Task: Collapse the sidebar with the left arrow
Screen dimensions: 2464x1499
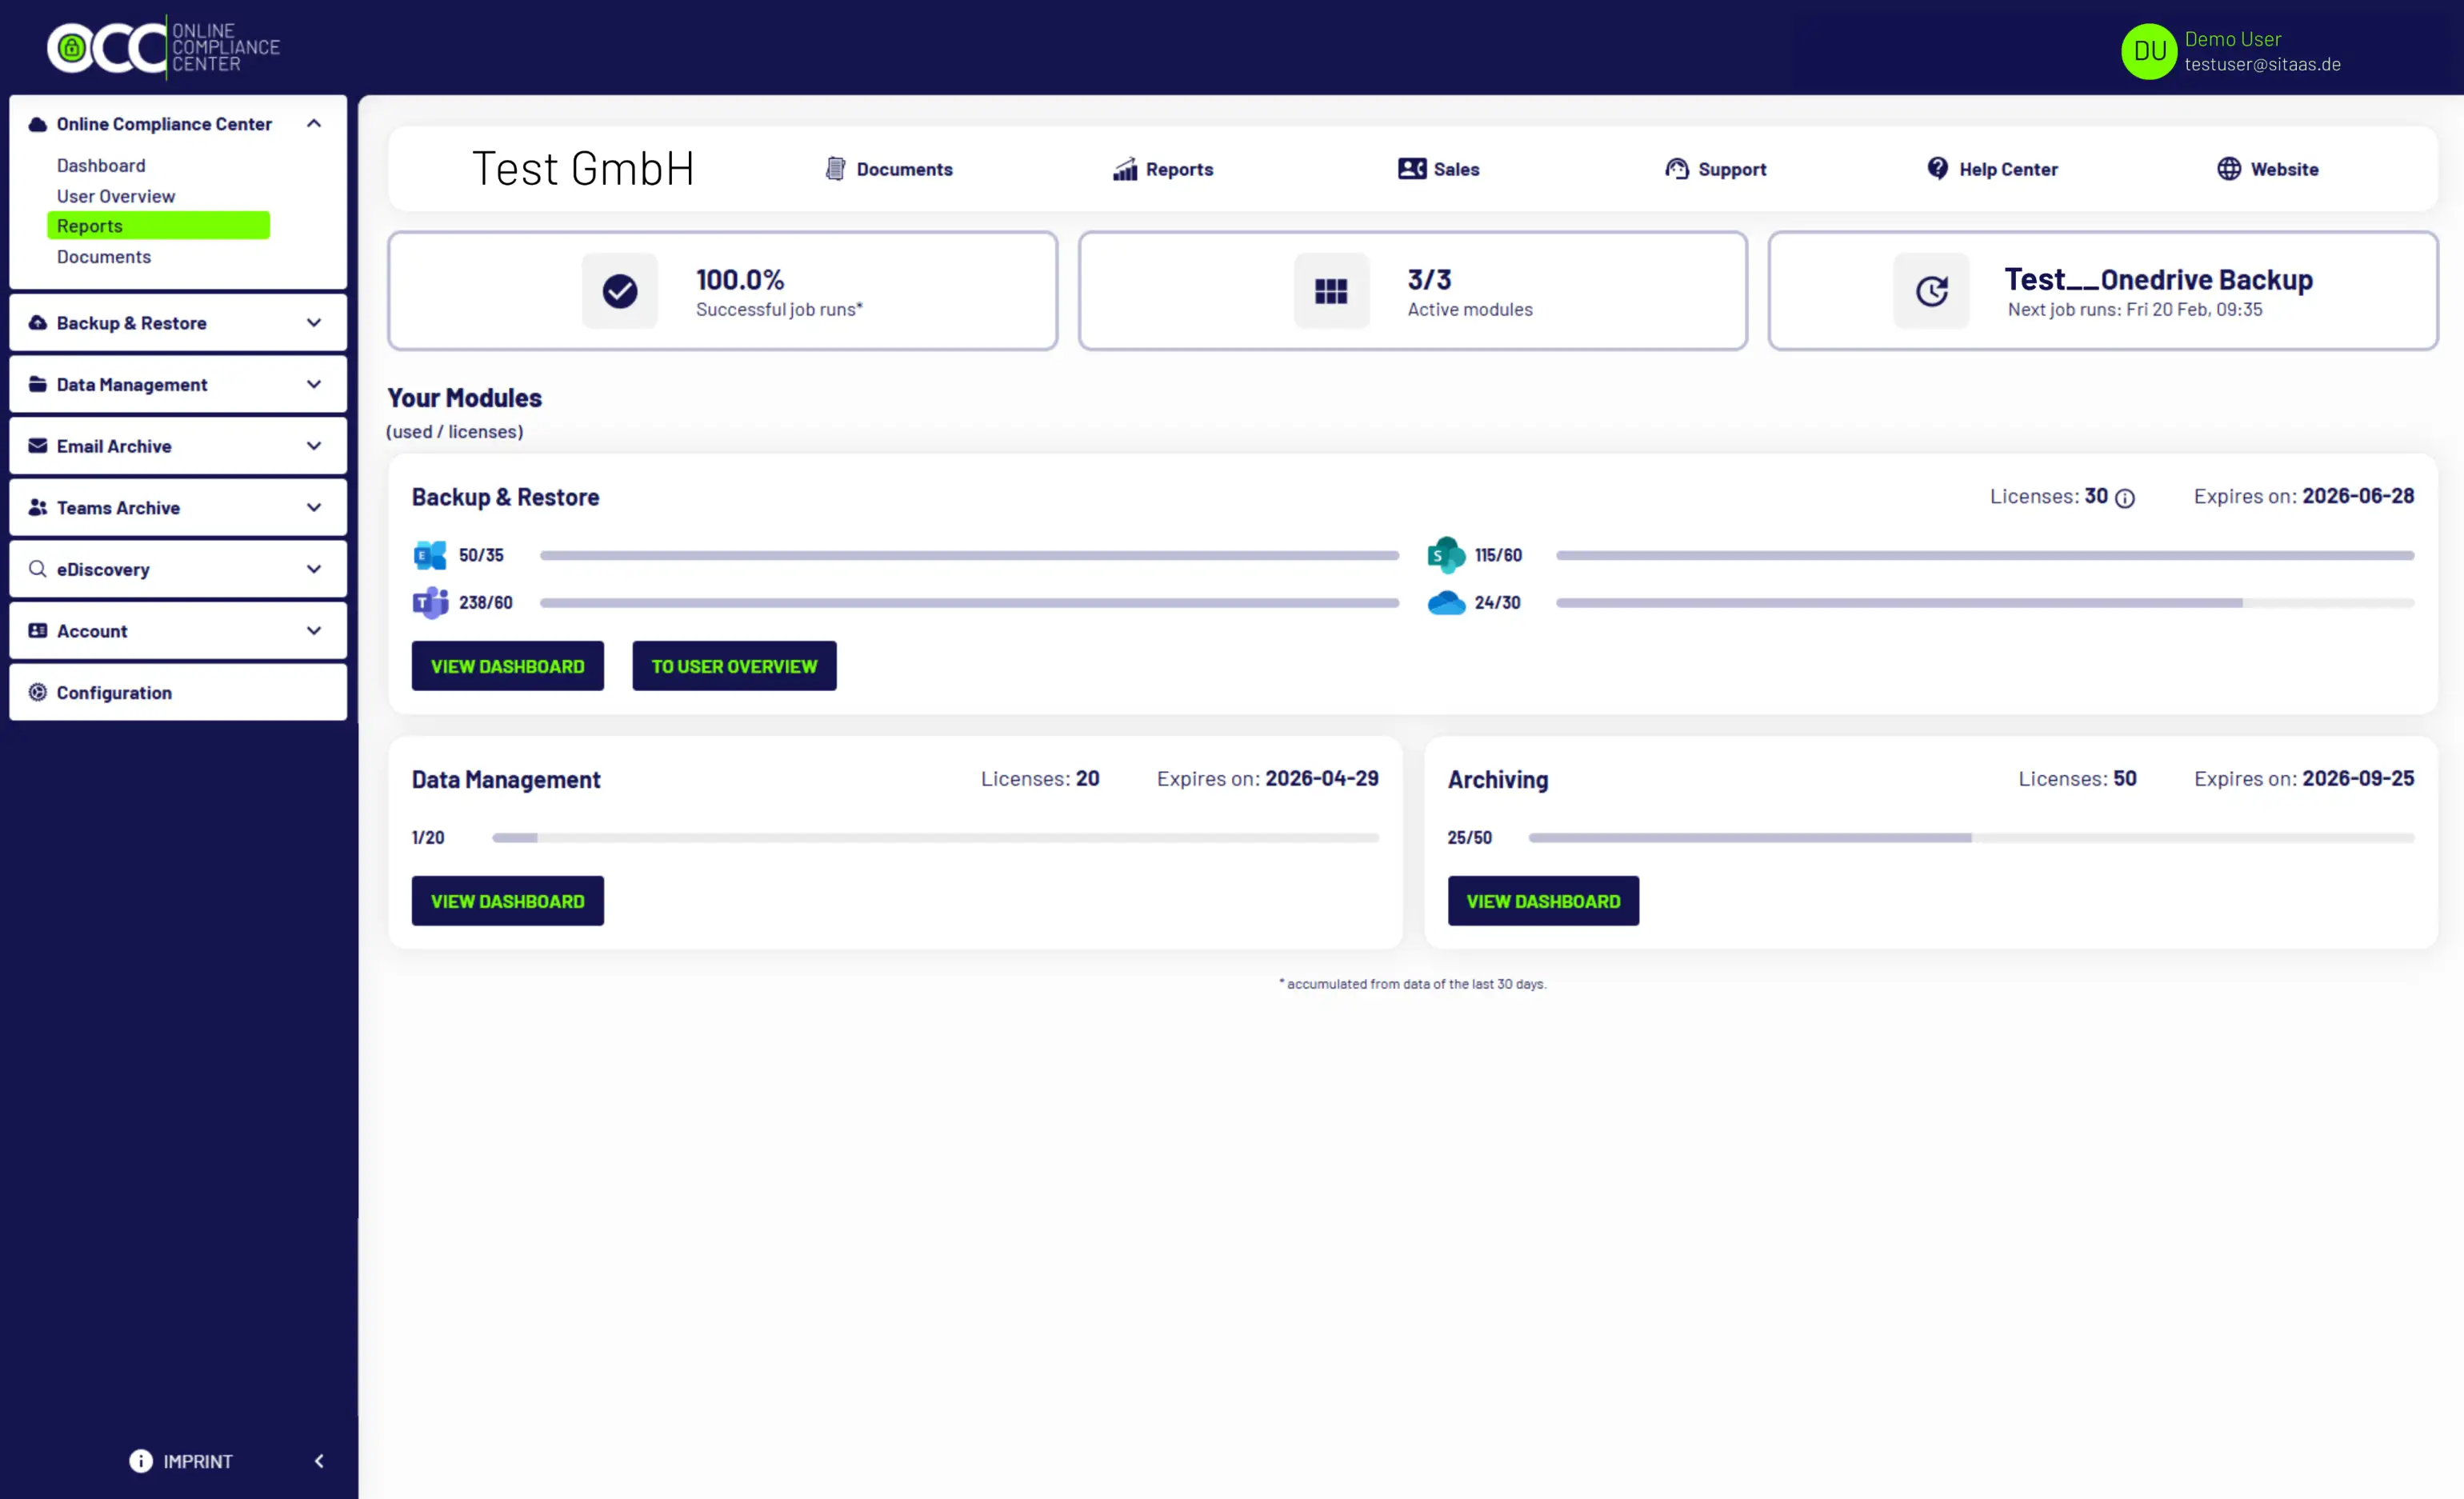Action: click(319, 1461)
